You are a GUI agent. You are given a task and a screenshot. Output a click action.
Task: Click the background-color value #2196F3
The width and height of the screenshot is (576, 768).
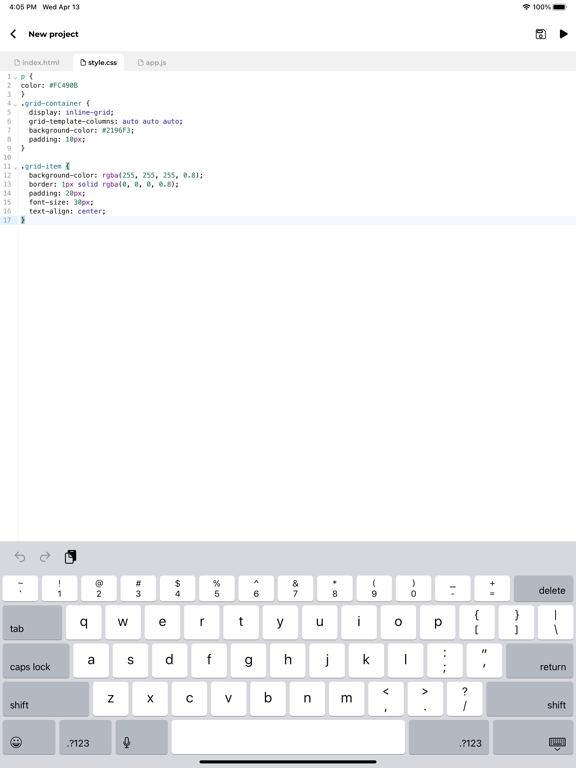coord(118,130)
